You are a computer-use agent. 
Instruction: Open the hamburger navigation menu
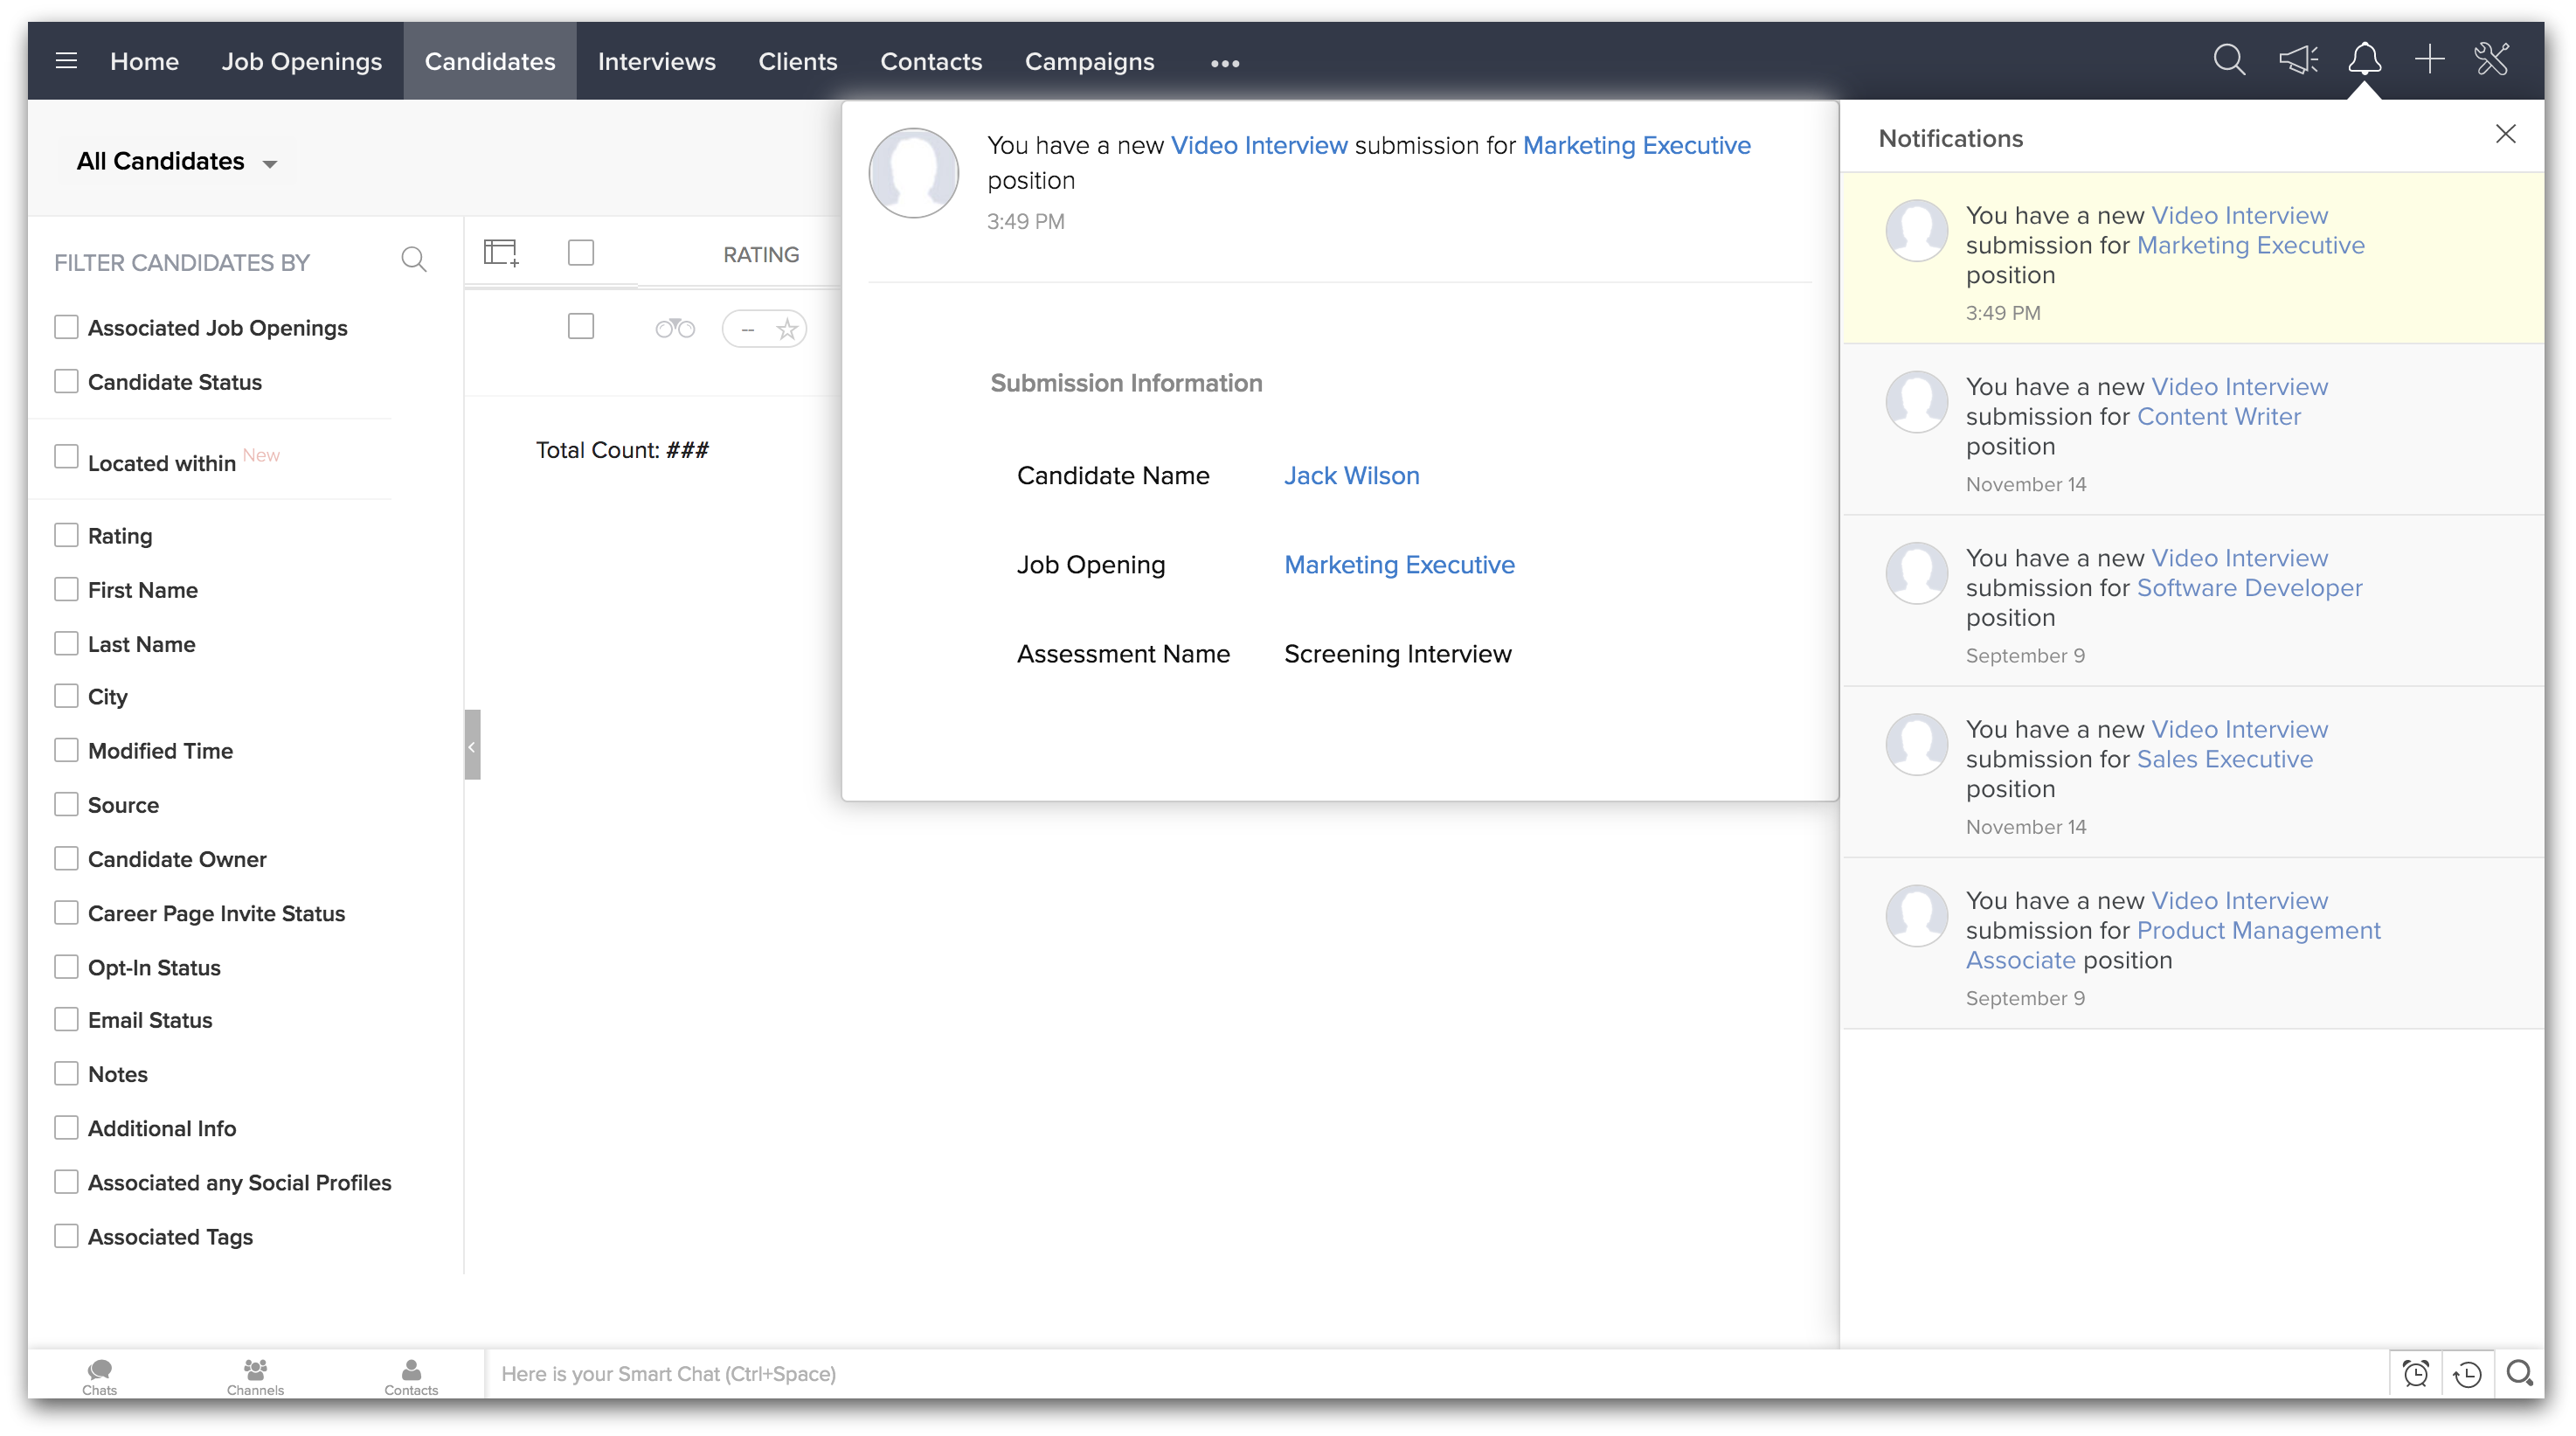tap(66, 61)
